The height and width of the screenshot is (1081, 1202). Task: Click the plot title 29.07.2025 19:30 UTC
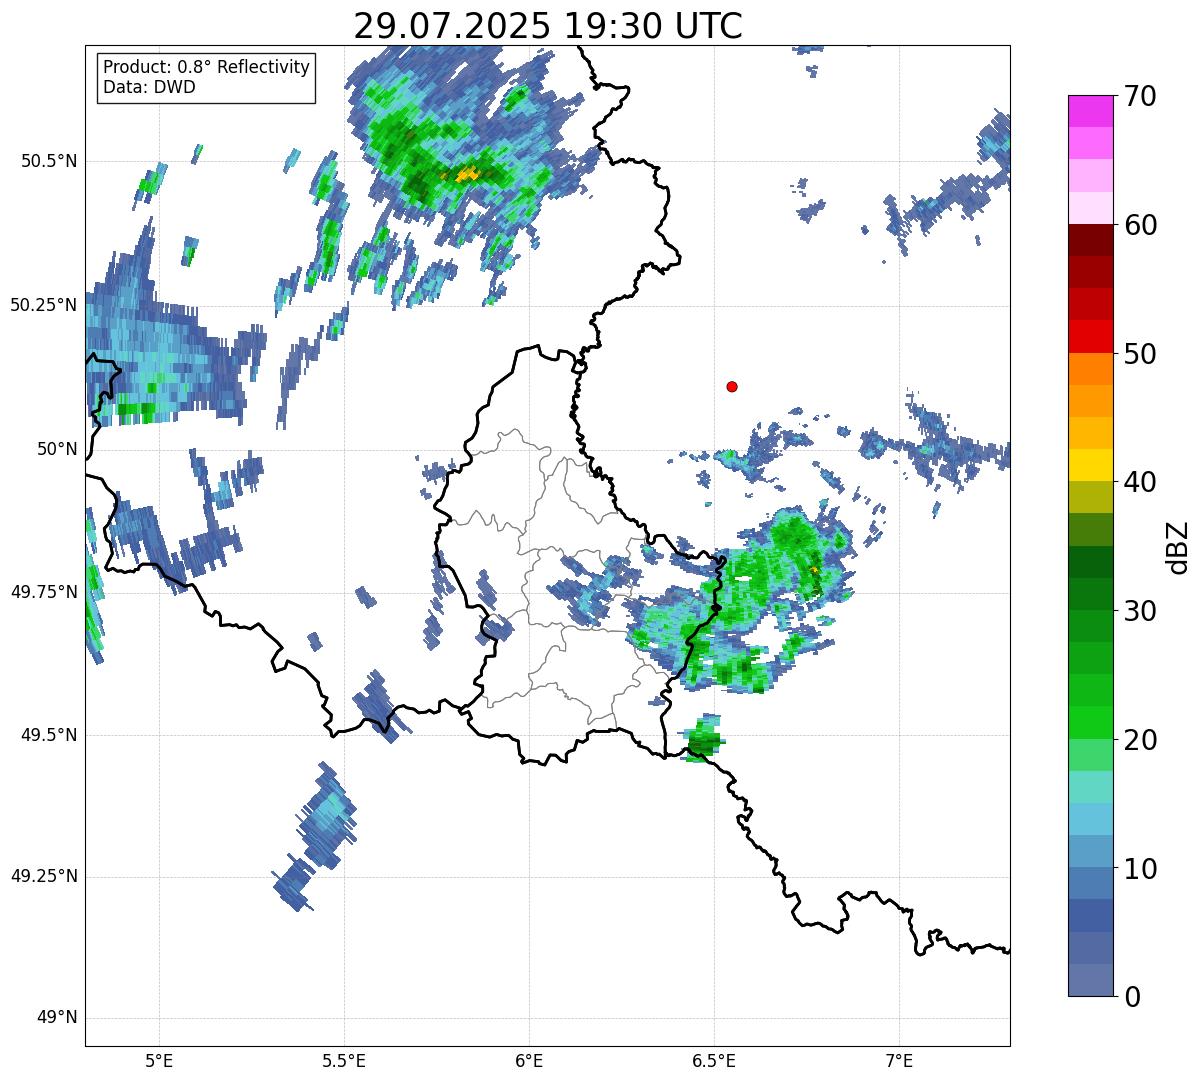coord(548,25)
